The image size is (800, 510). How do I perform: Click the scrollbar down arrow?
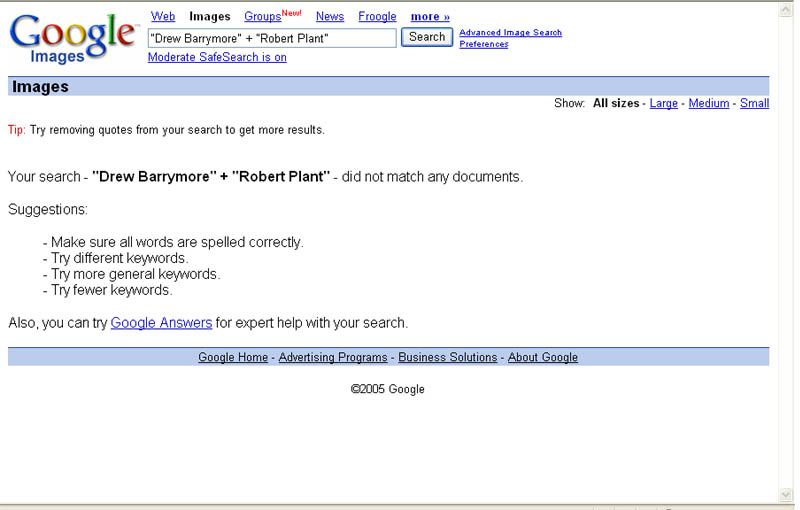(786, 495)
